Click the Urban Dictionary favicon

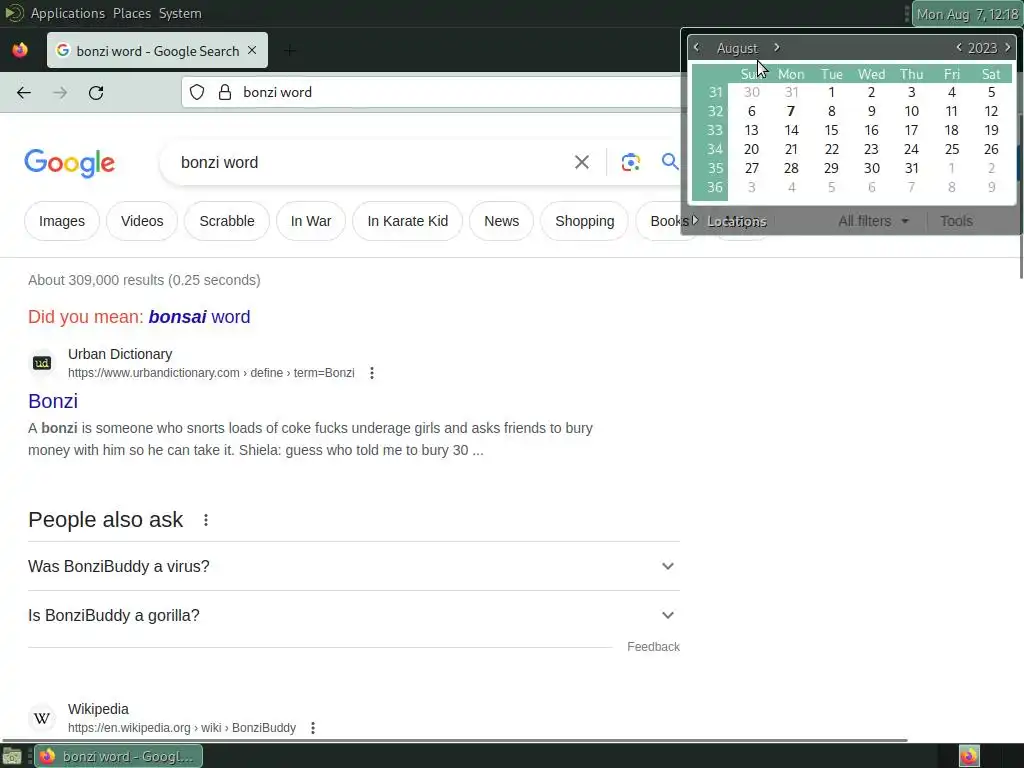pos(42,363)
